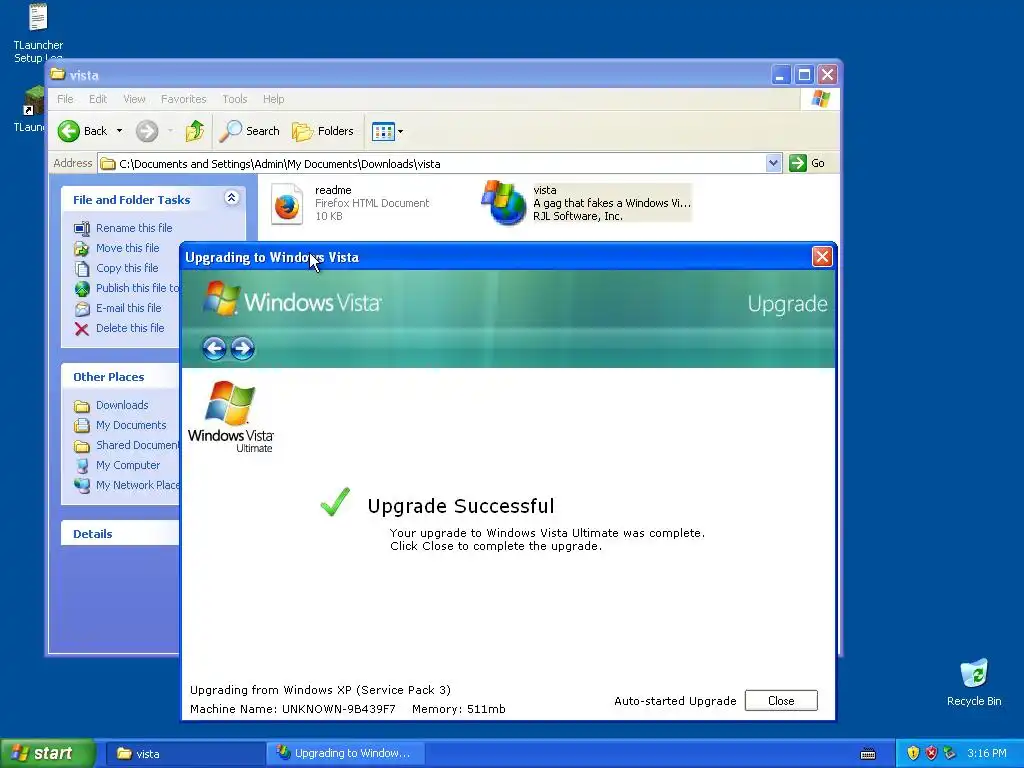The image size is (1024, 768).
Task: Switch to Upgrading to Windows taskbar button
Action: coord(346,754)
